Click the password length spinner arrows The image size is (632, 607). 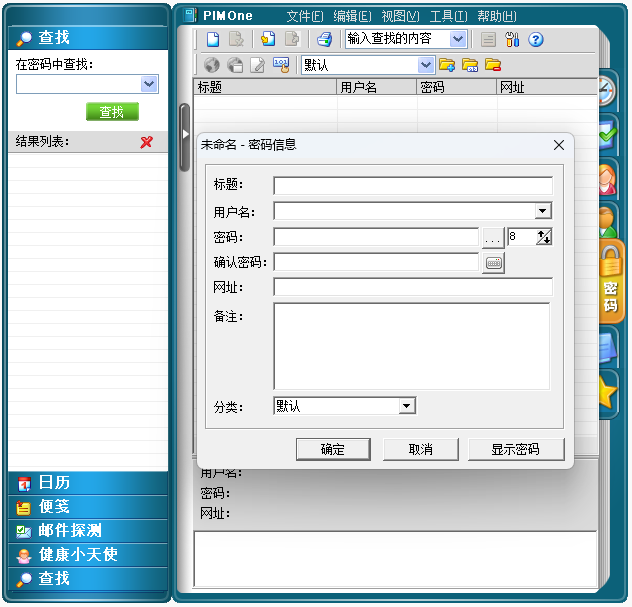click(544, 237)
